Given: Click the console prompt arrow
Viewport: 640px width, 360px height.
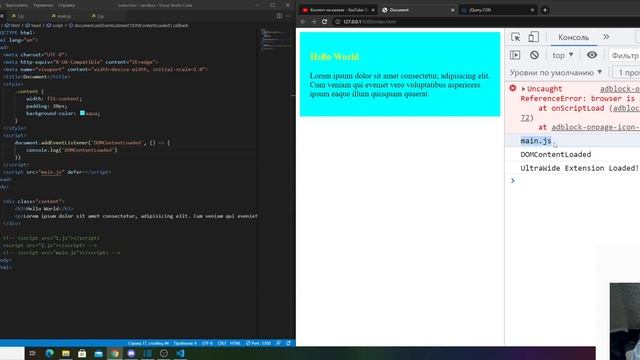Looking at the screenshot, I should click(x=513, y=180).
